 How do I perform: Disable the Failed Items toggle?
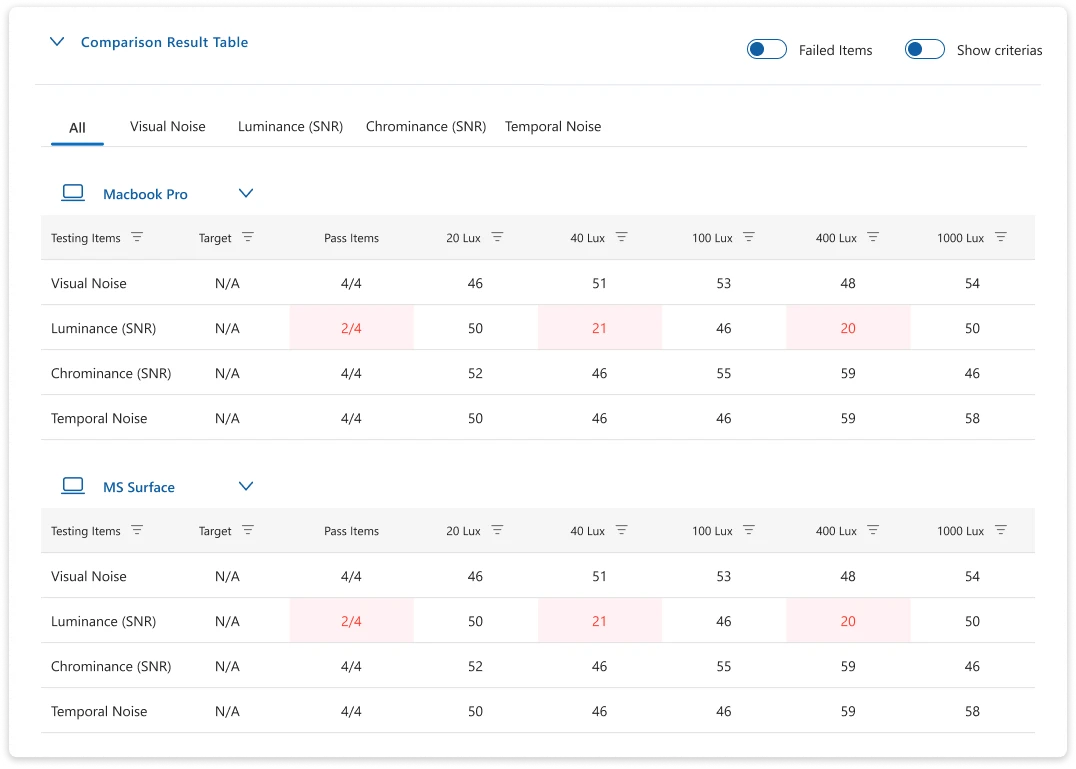tap(766, 48)
